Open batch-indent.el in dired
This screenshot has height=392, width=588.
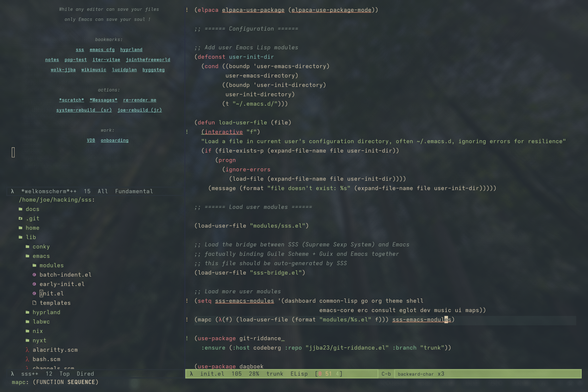[x=65, y=275]
